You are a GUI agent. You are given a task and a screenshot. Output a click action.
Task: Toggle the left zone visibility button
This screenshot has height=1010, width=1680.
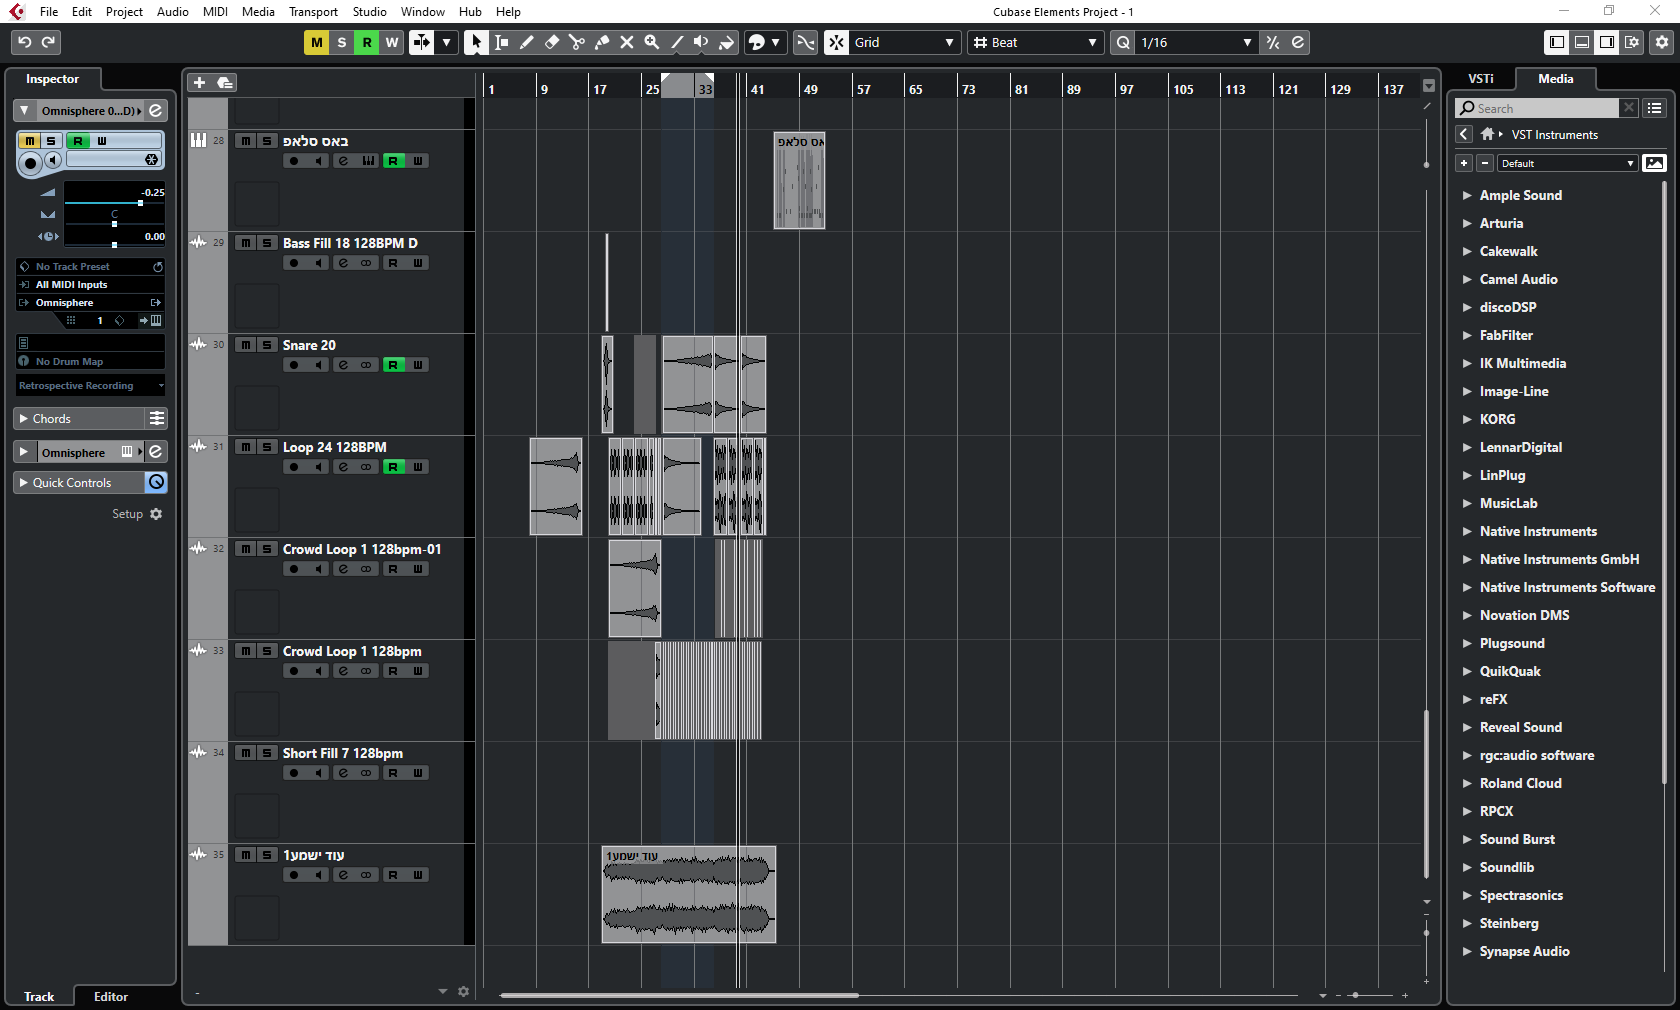1557,42
